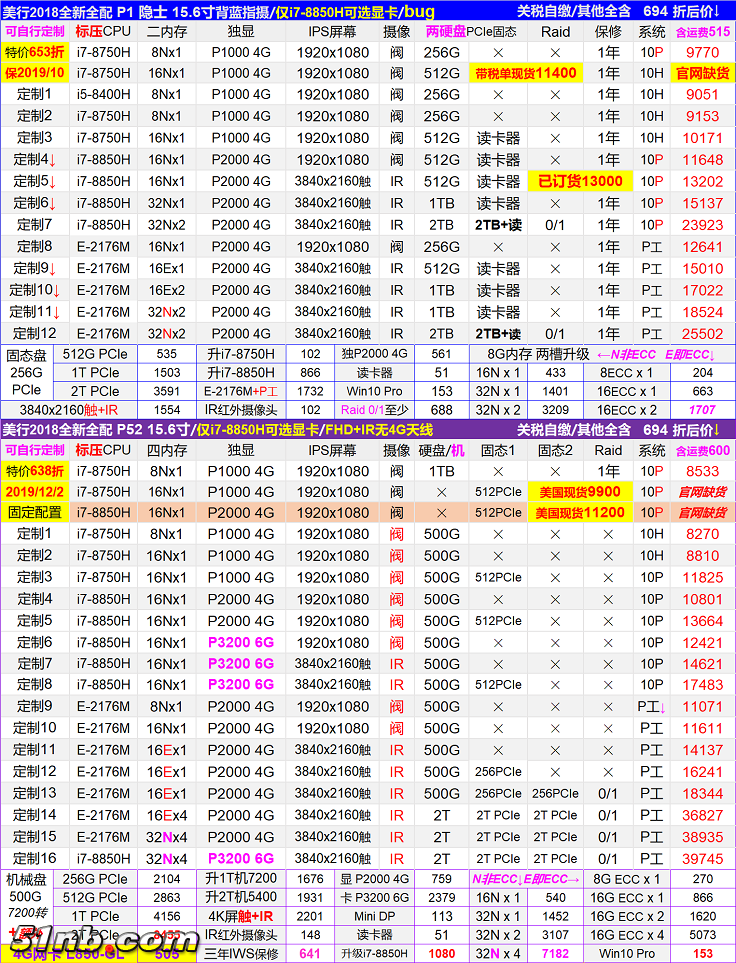Select the price 39745 cell

[702, 859]
